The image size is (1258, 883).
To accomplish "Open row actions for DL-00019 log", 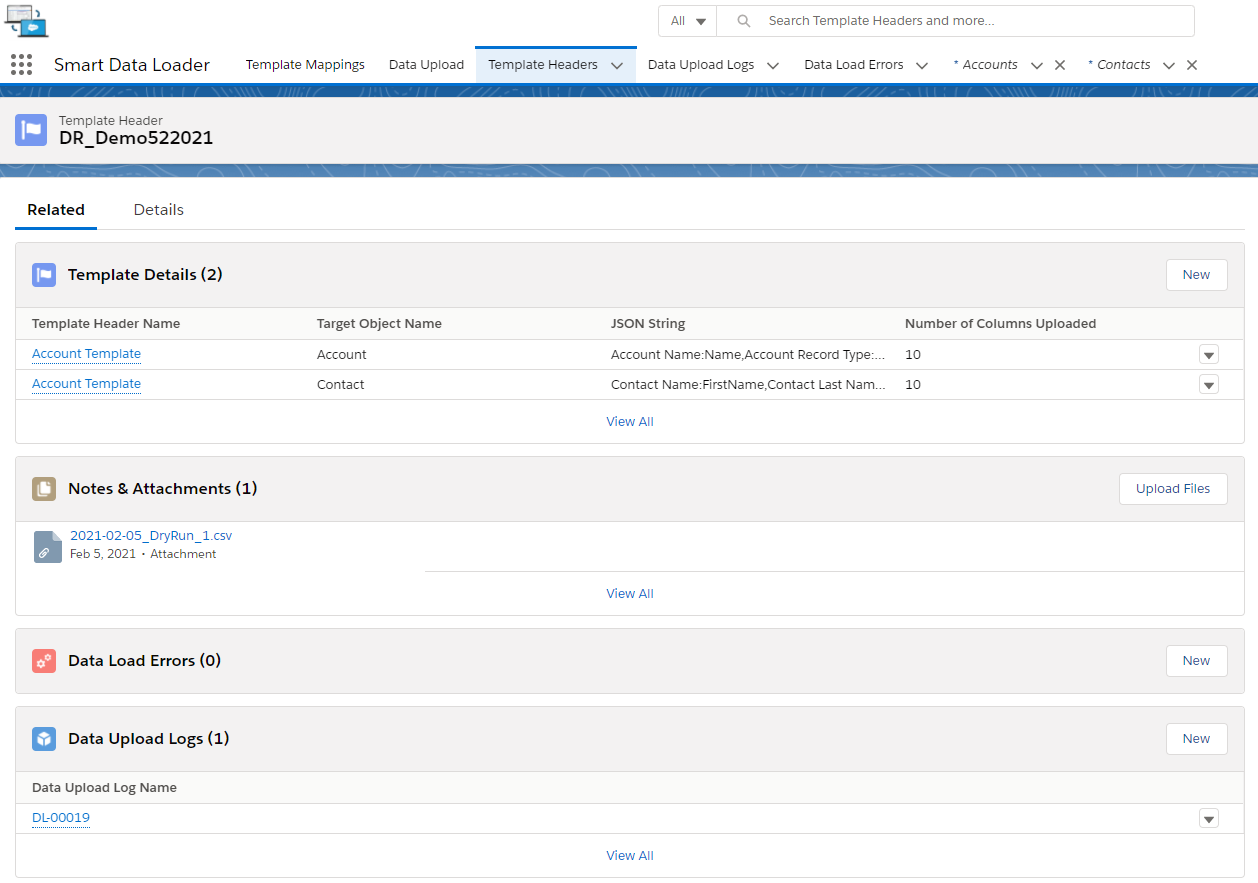I will coord(1209,819).
